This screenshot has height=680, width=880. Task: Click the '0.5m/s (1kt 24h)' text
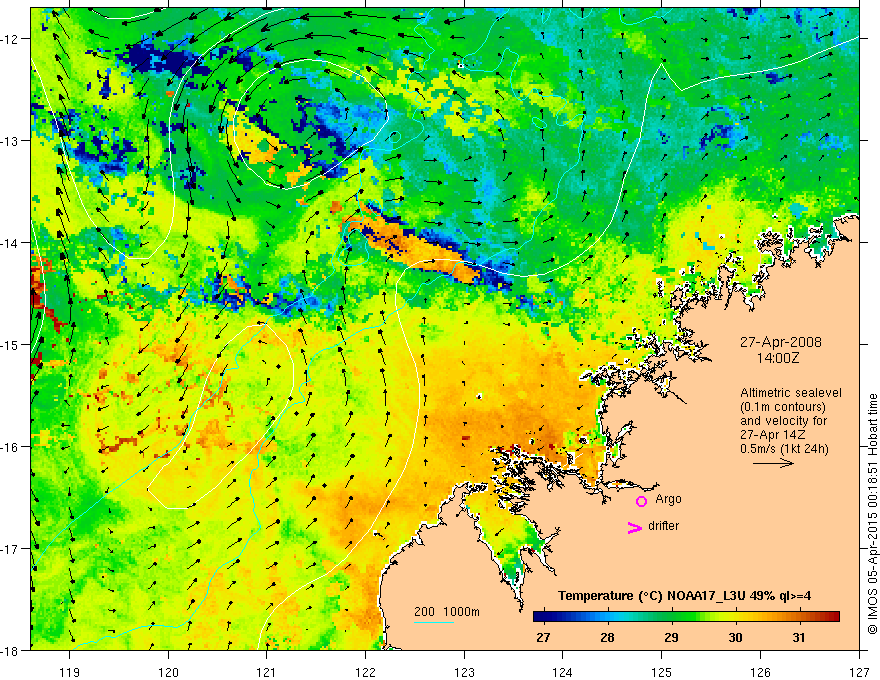point(784,448)
